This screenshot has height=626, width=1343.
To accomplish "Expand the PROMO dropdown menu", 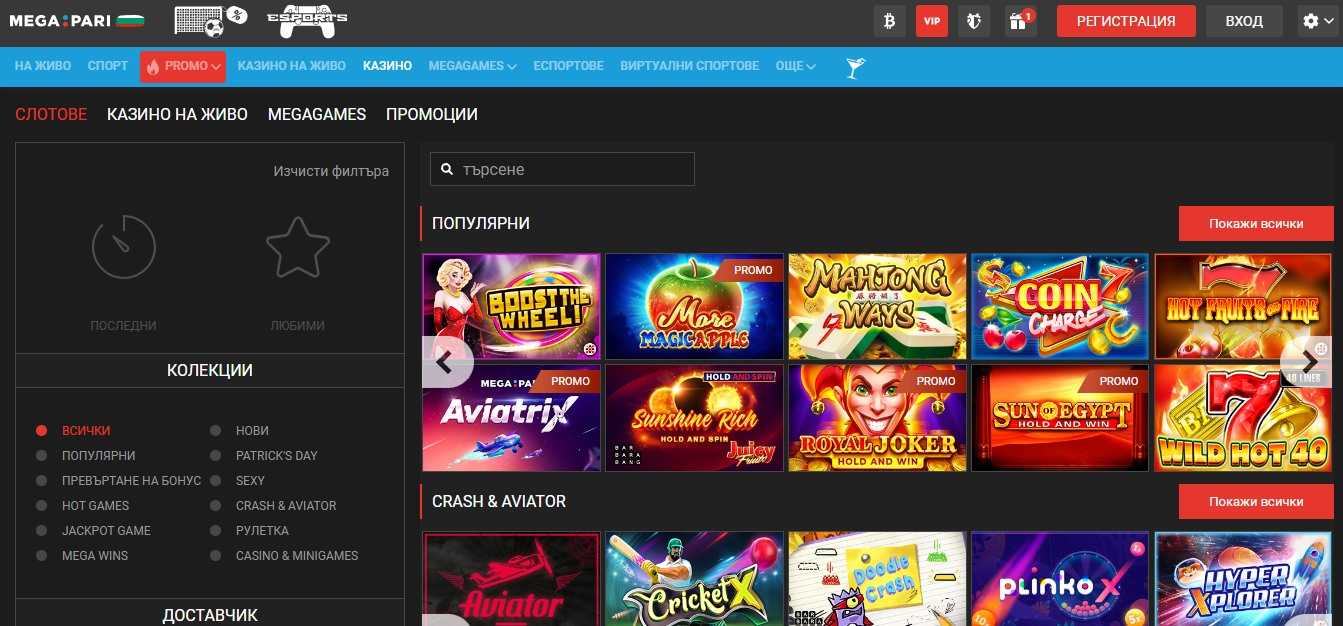I will (183, 66).
